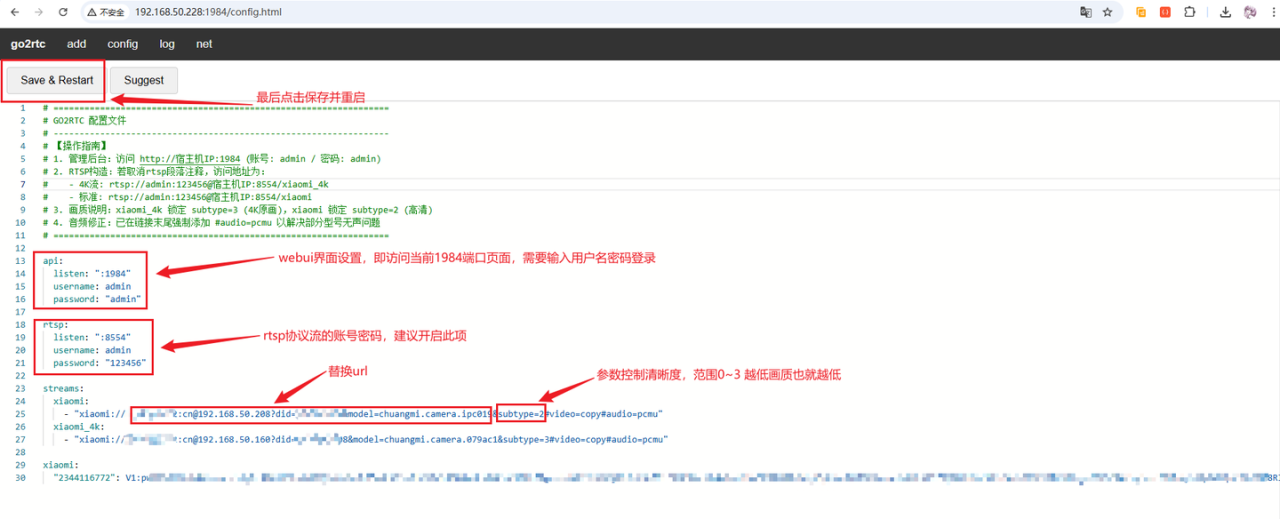1280x519 pixels.
Task: Click the browser forward arrow
Action: [38, 12]
